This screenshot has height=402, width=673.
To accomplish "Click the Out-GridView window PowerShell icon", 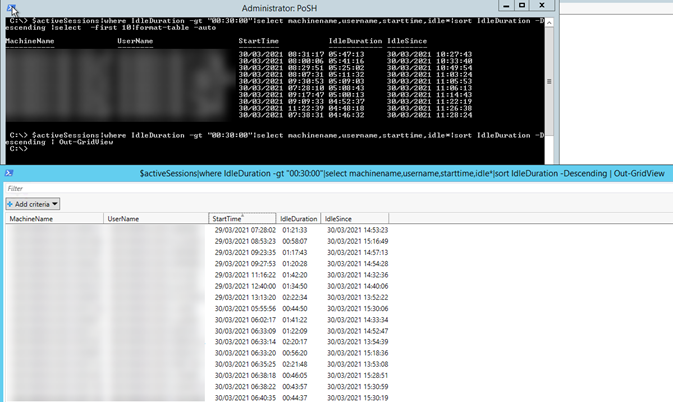I will [x=9, y=173].
